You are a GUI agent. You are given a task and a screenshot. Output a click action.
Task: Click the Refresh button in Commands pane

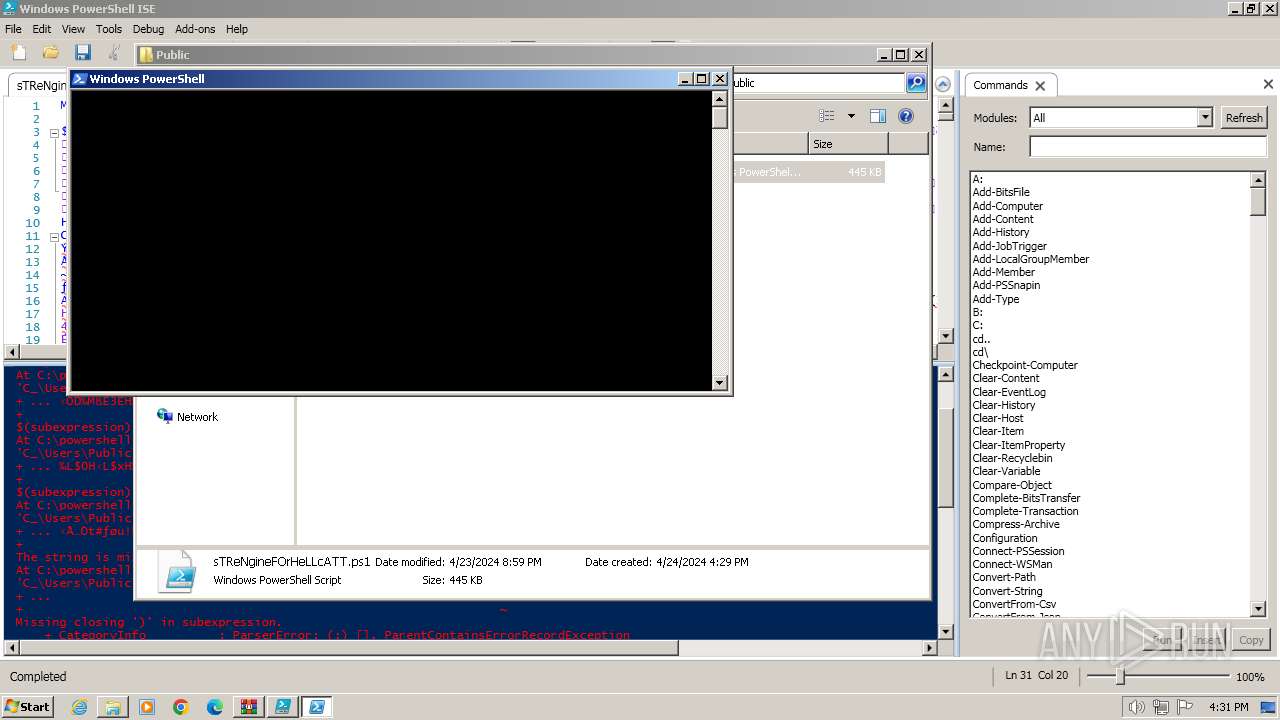click(x=1244, y=118)
